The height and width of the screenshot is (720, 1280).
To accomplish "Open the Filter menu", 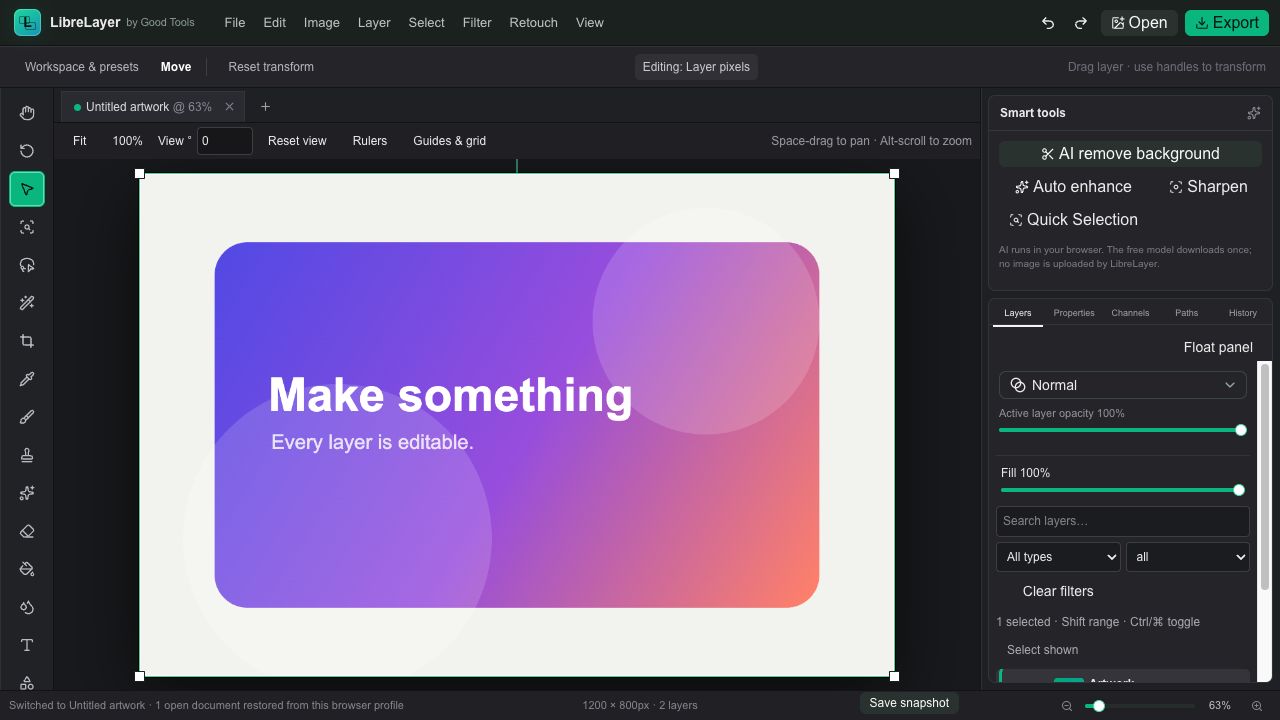I will pyautogui.click(x=477, y=22).
